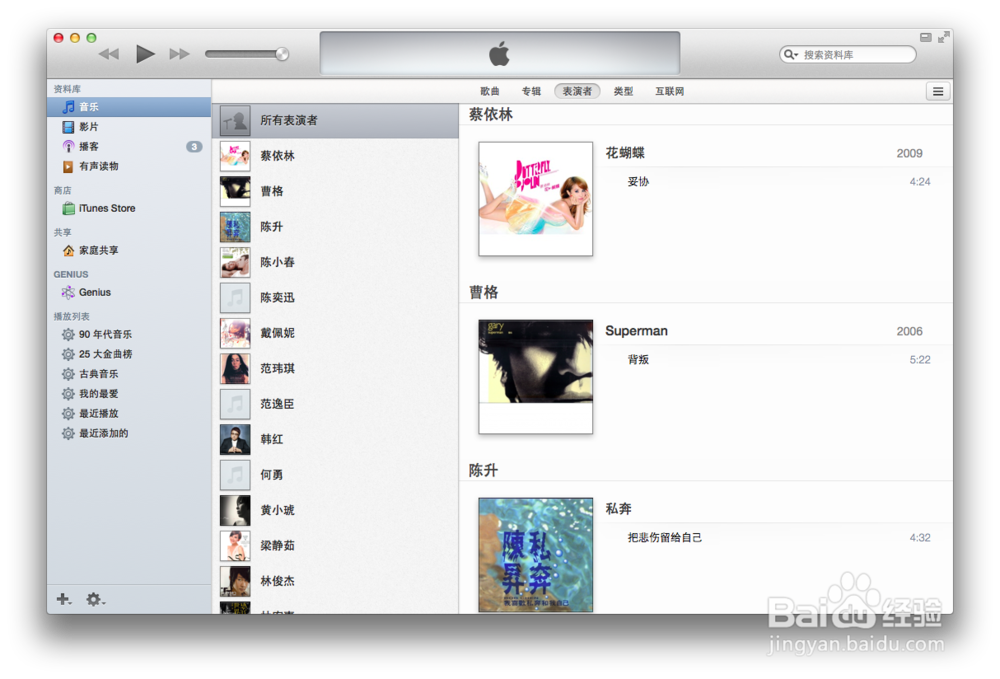Open 最近添加的 smart playlist

pos(129,433)
